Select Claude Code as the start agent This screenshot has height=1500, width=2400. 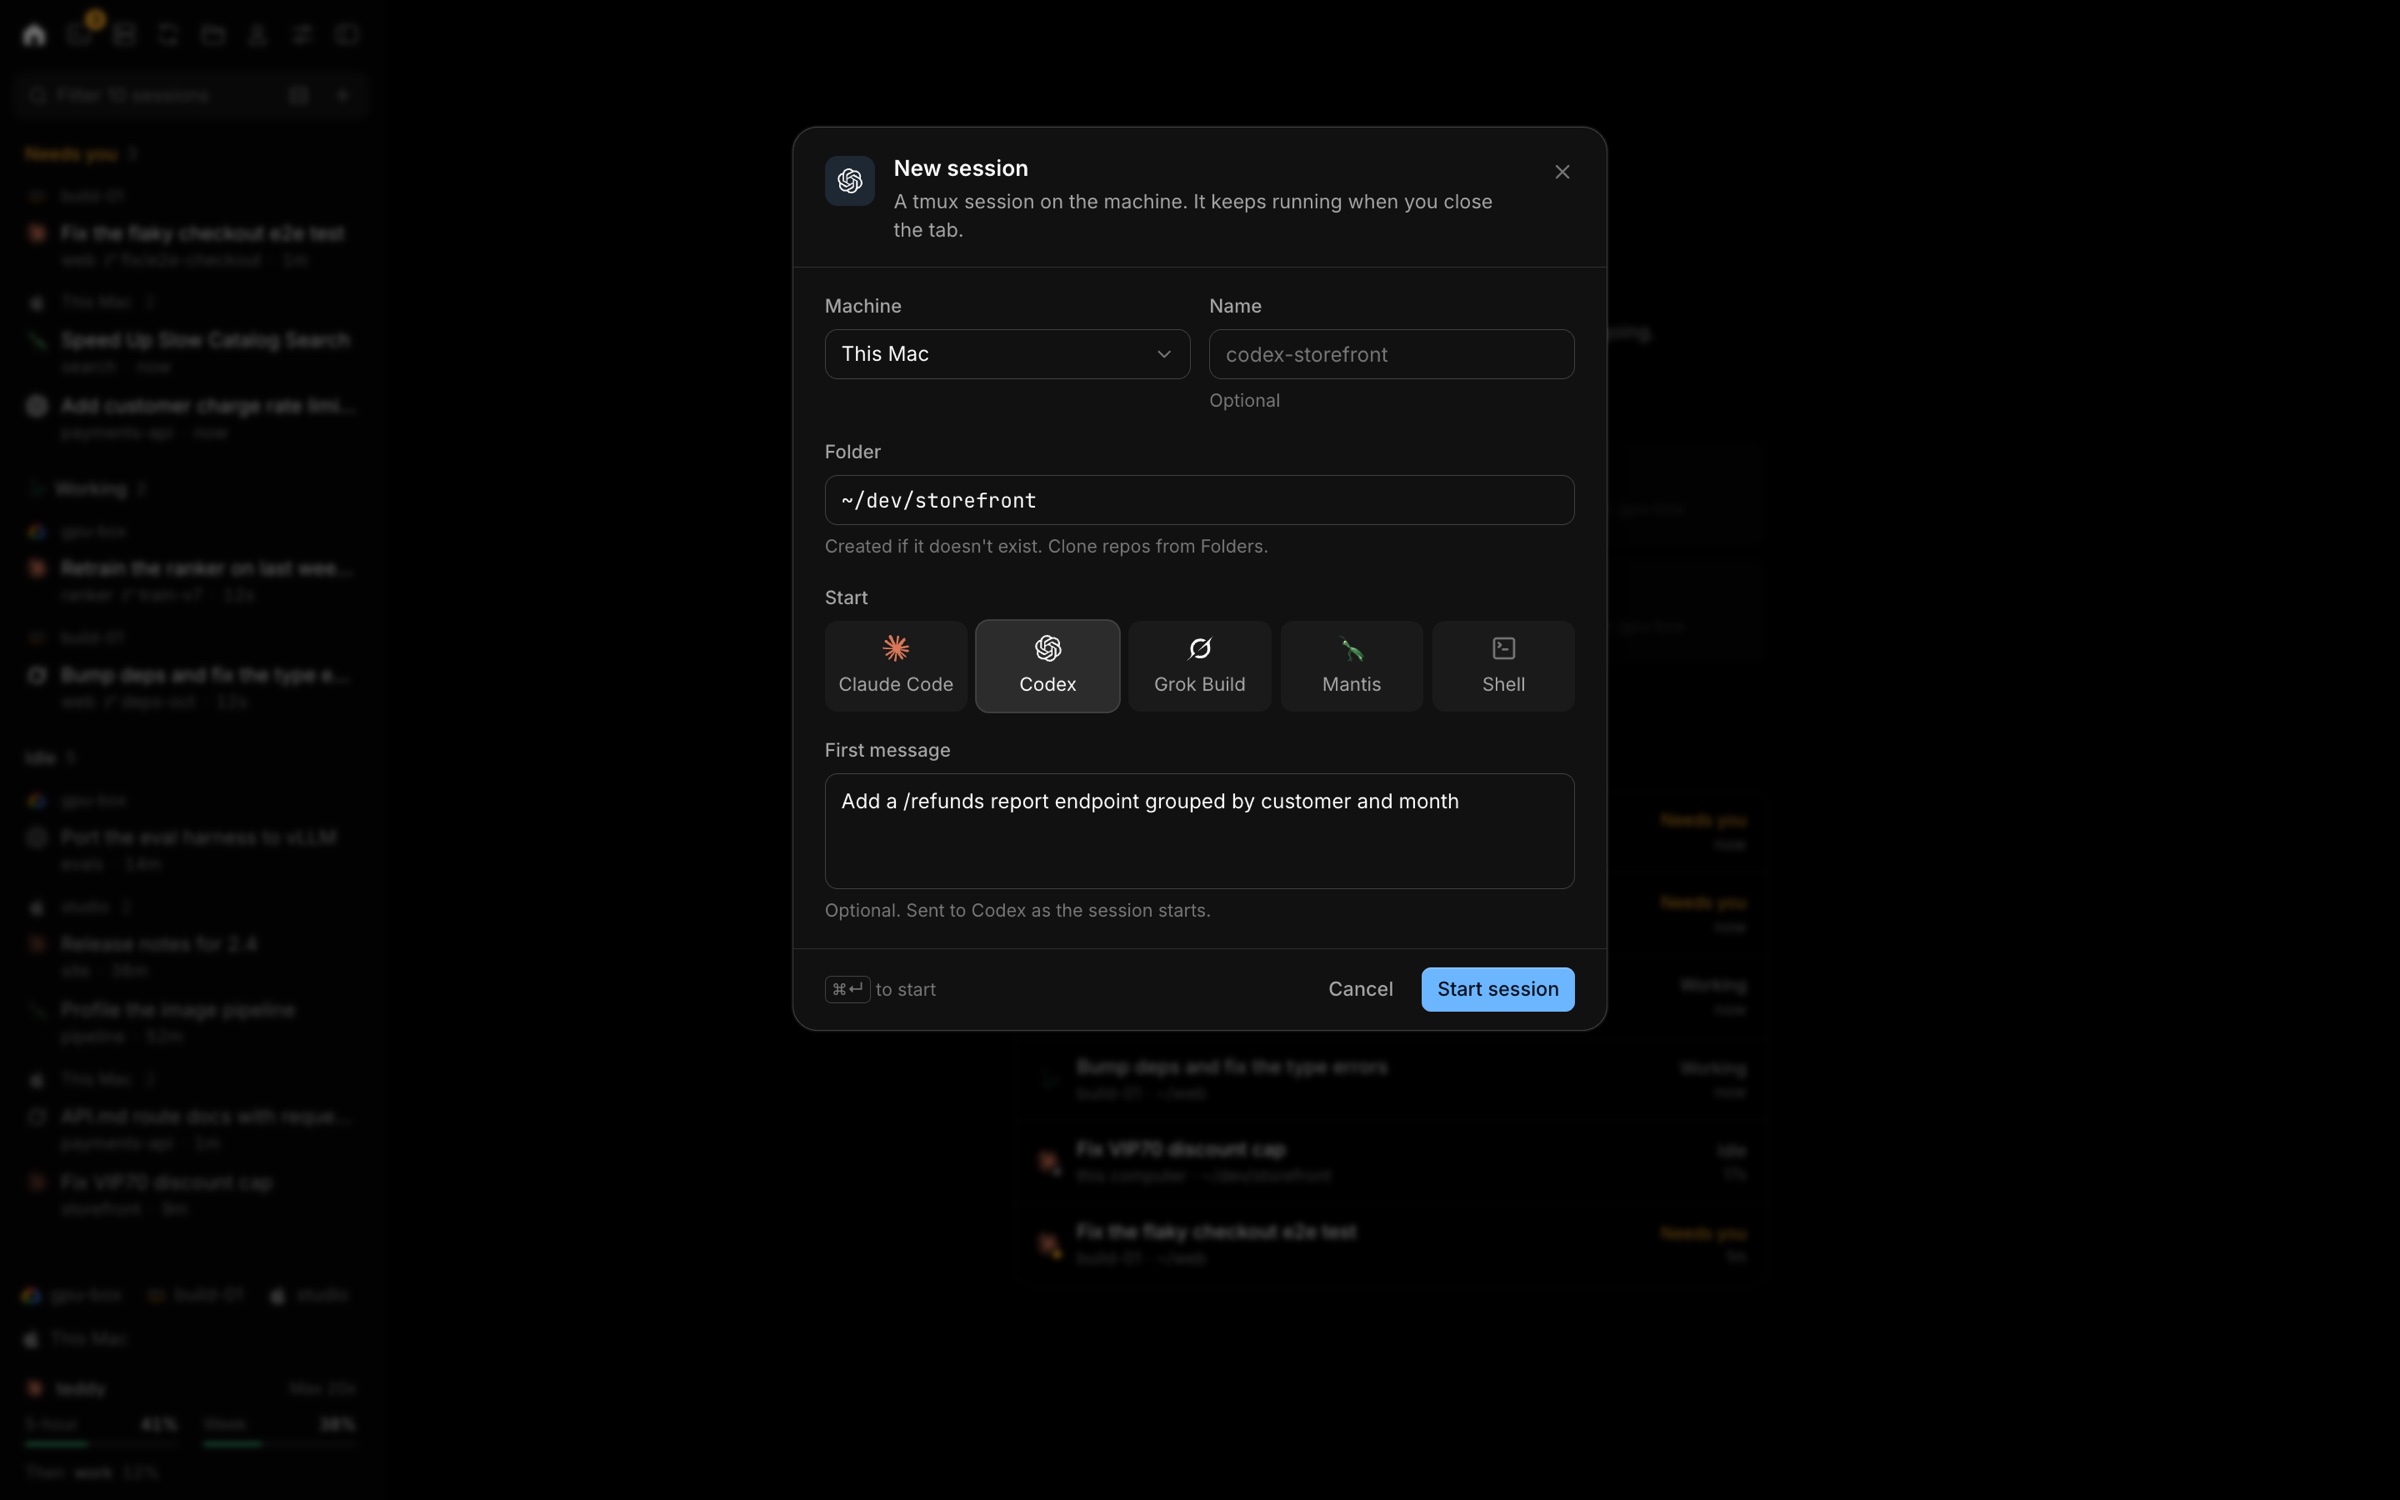(895, 666)
